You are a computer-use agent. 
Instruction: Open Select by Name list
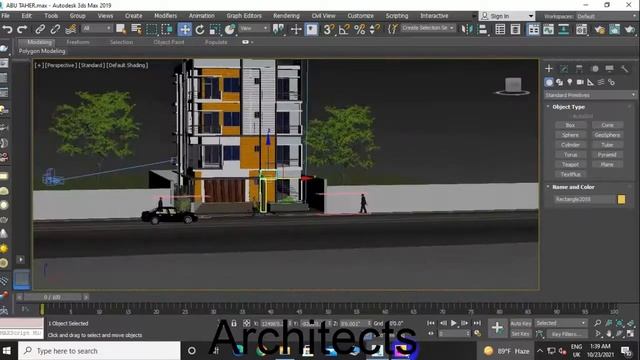(x=136, y=29)
